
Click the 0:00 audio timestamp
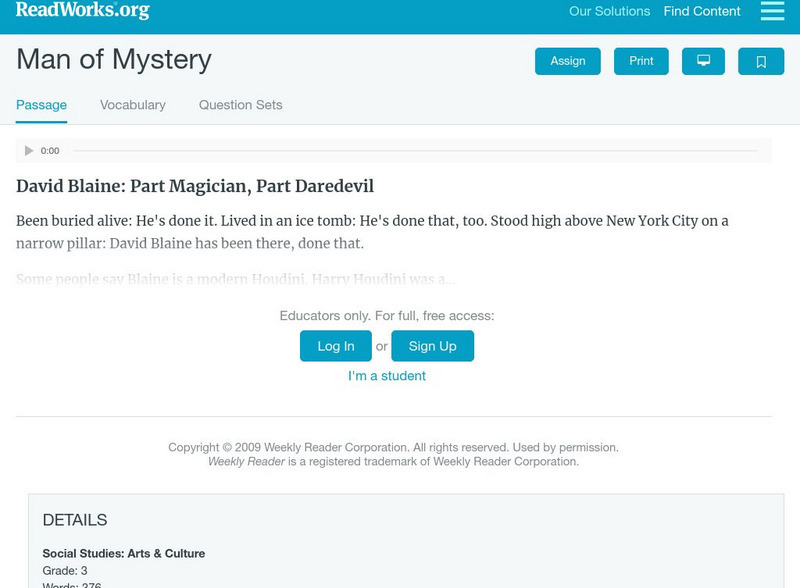(x=48, y=151)
